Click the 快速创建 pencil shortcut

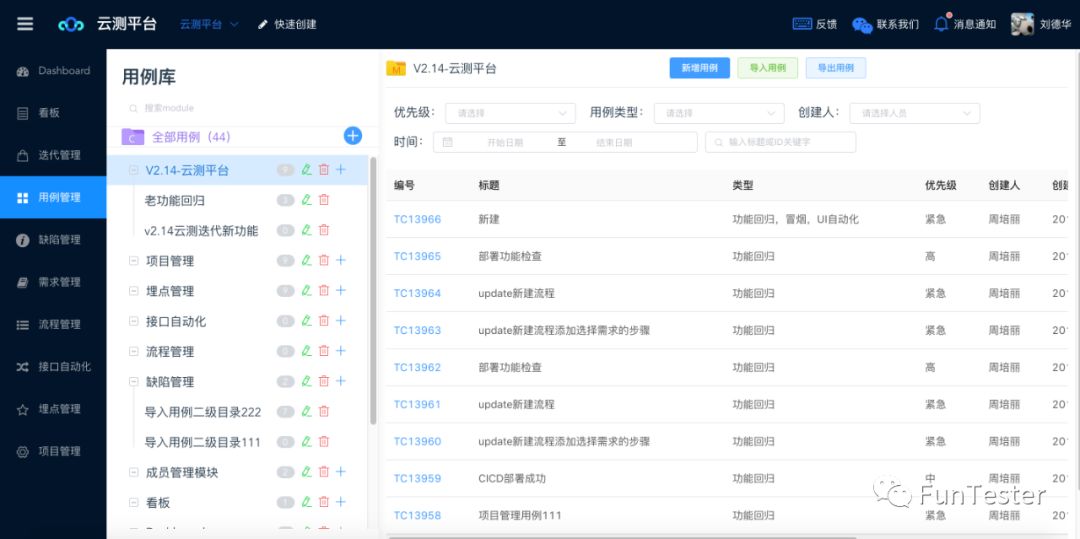[287, 24]
